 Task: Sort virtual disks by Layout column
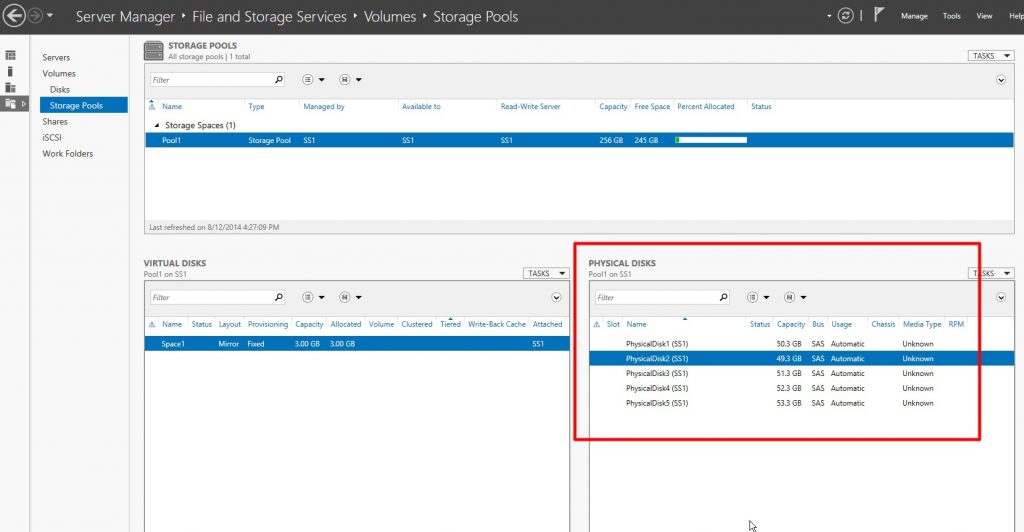[229, 324]
